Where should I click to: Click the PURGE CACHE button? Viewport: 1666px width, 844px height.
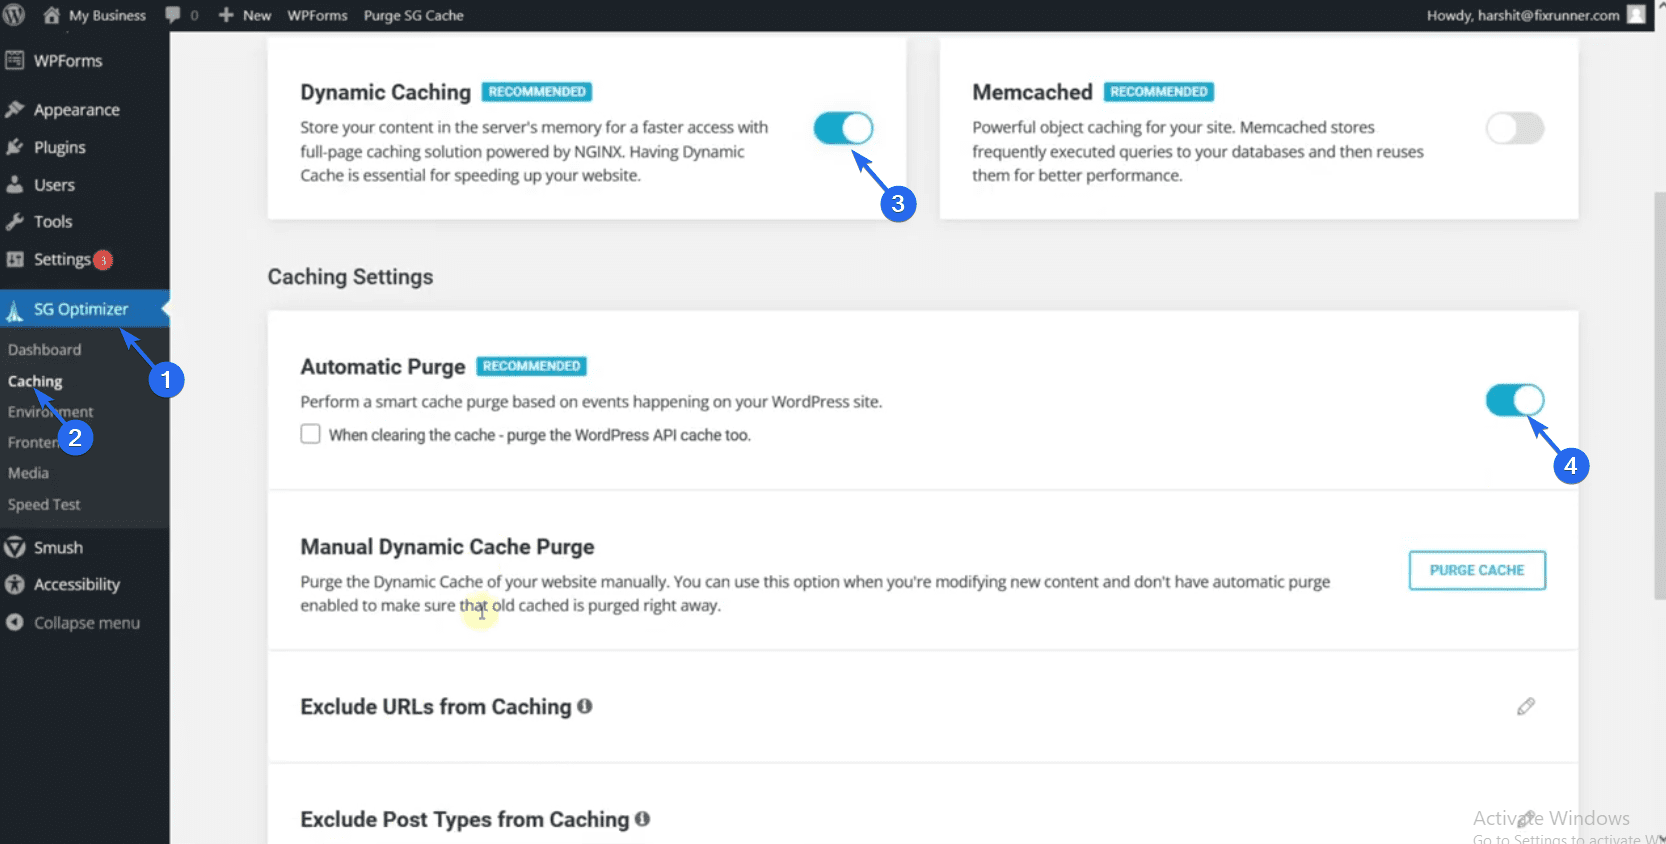coord(1477,570)
